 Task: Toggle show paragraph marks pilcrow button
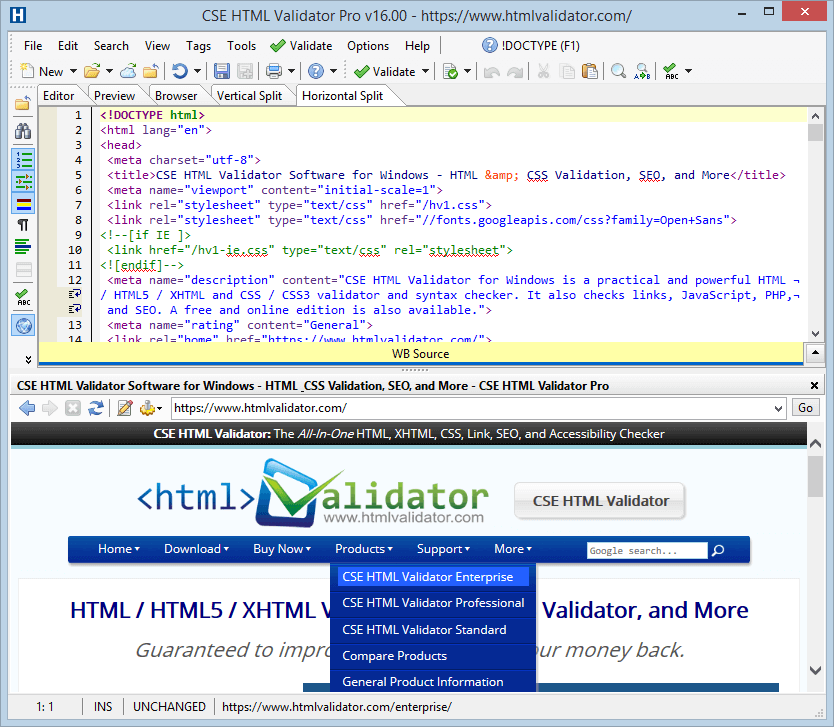23,225
